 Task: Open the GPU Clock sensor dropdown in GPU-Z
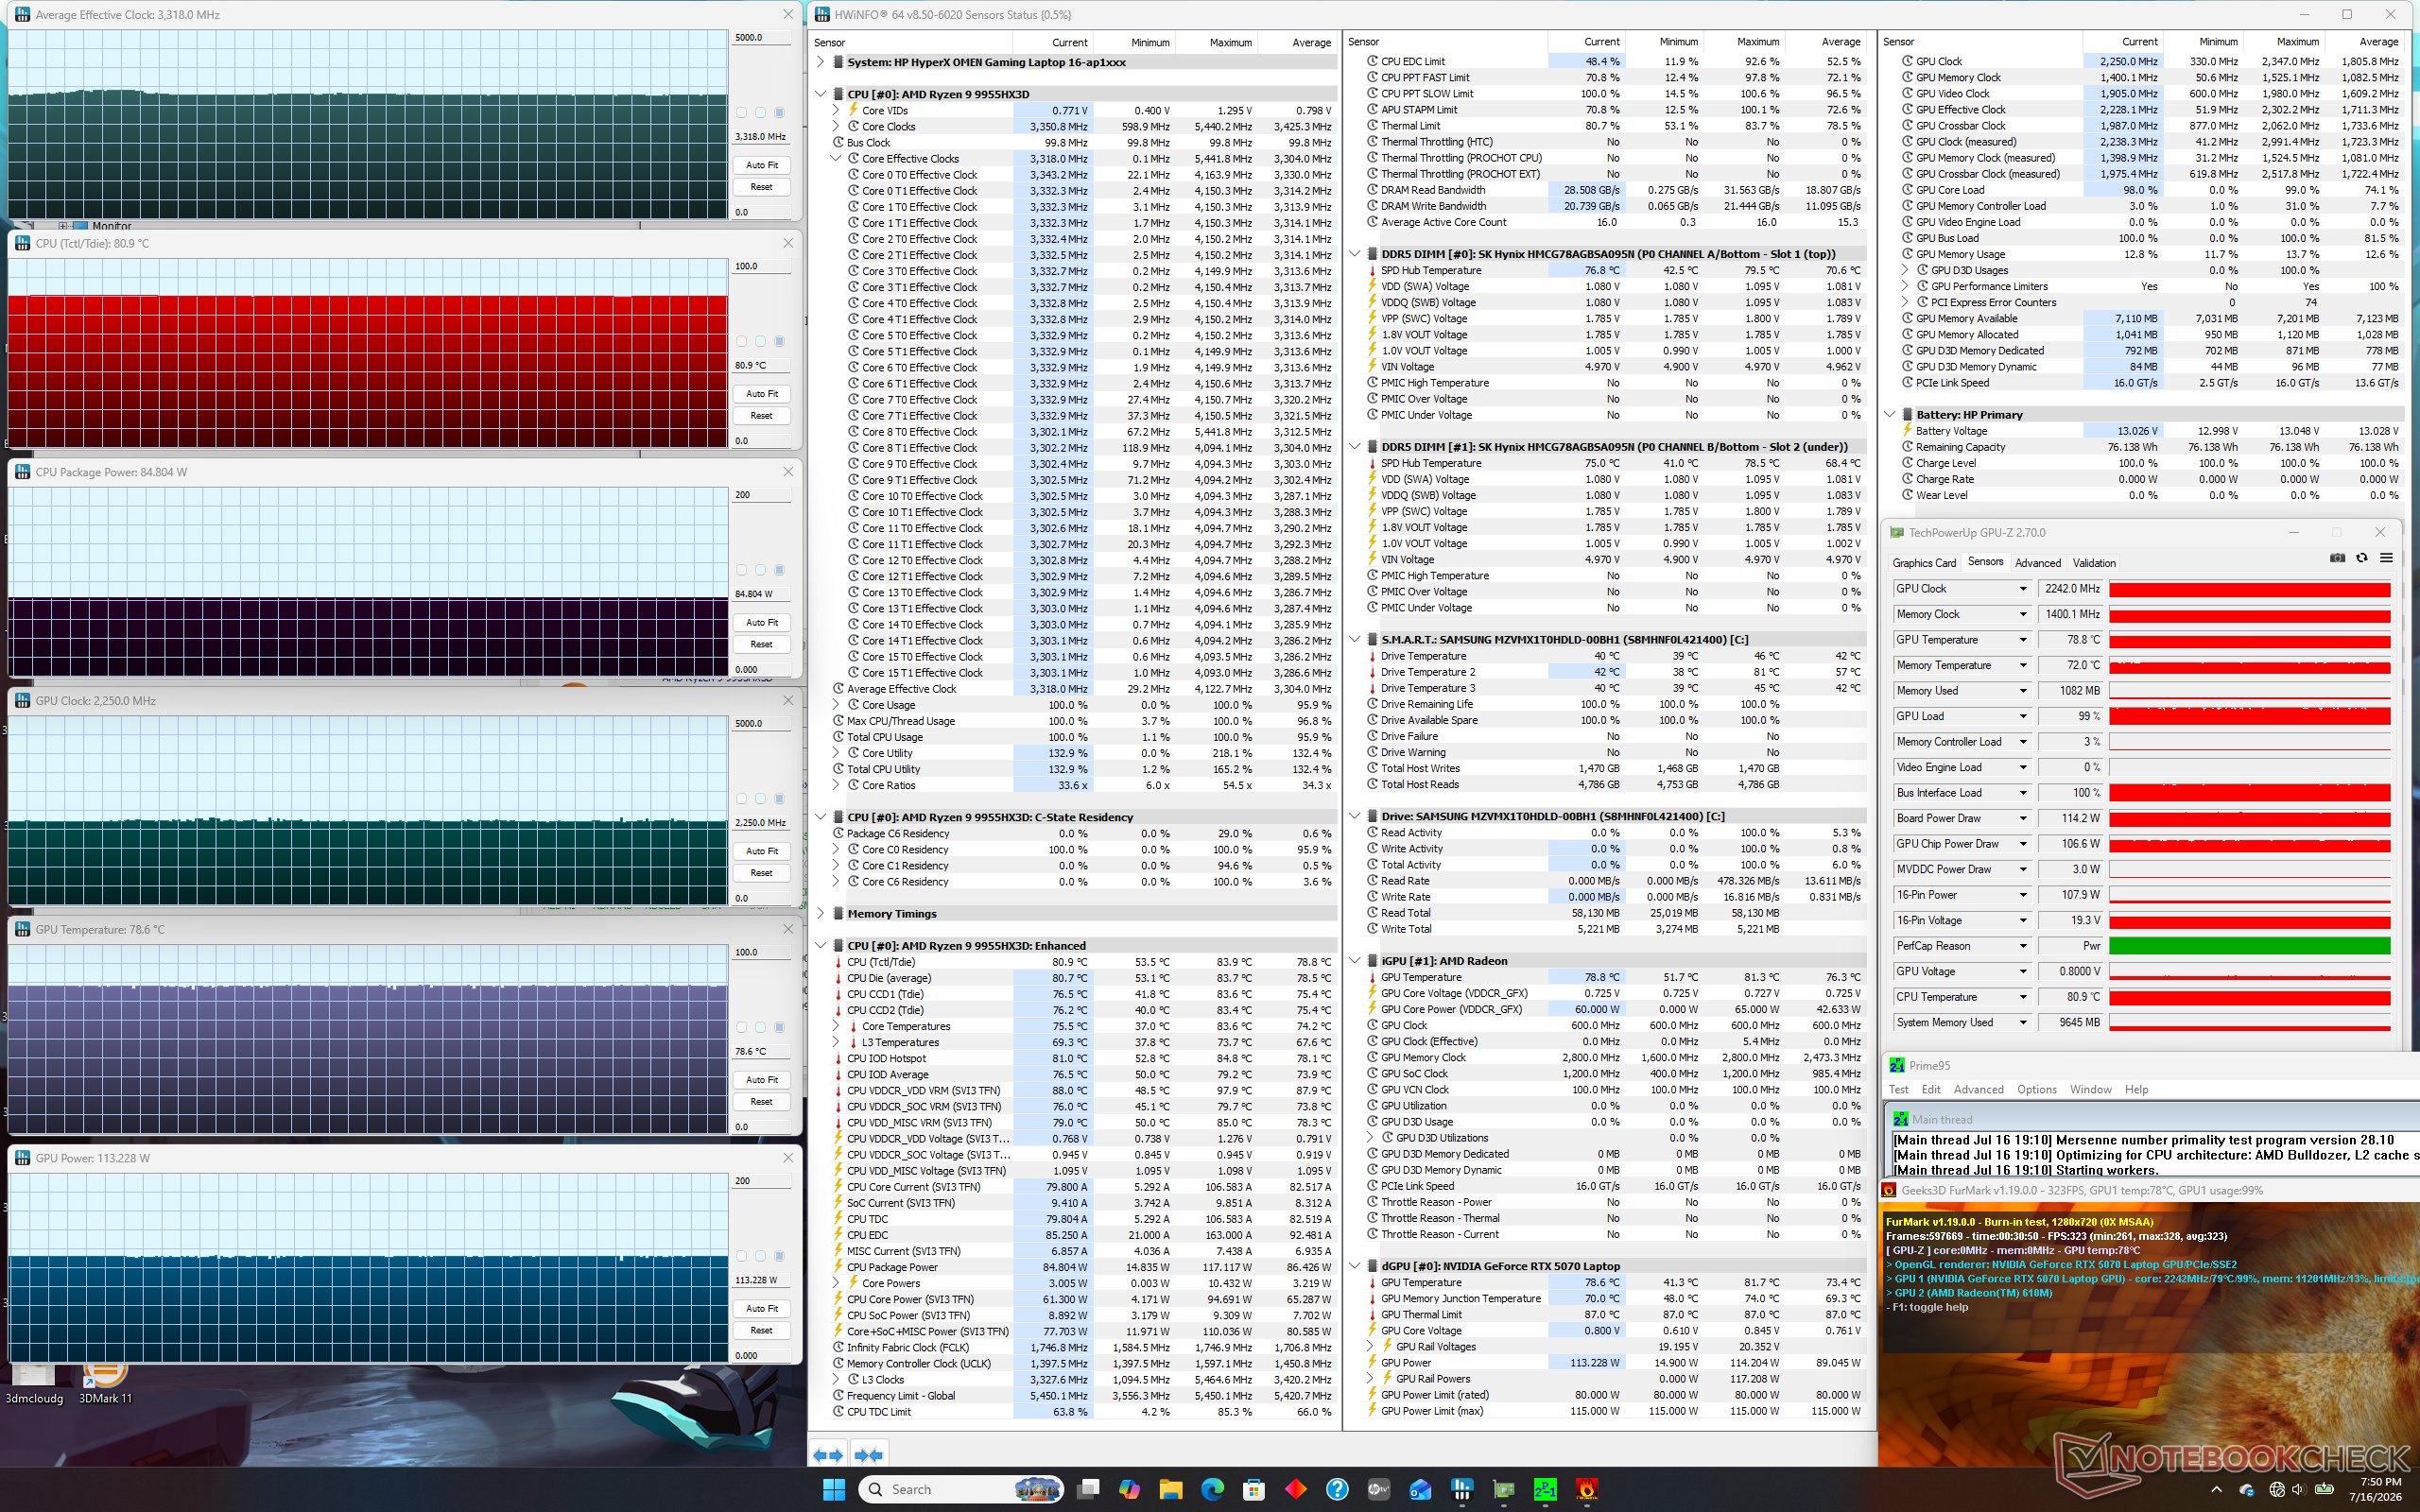pyautogui.click(x=2023, y=589)
